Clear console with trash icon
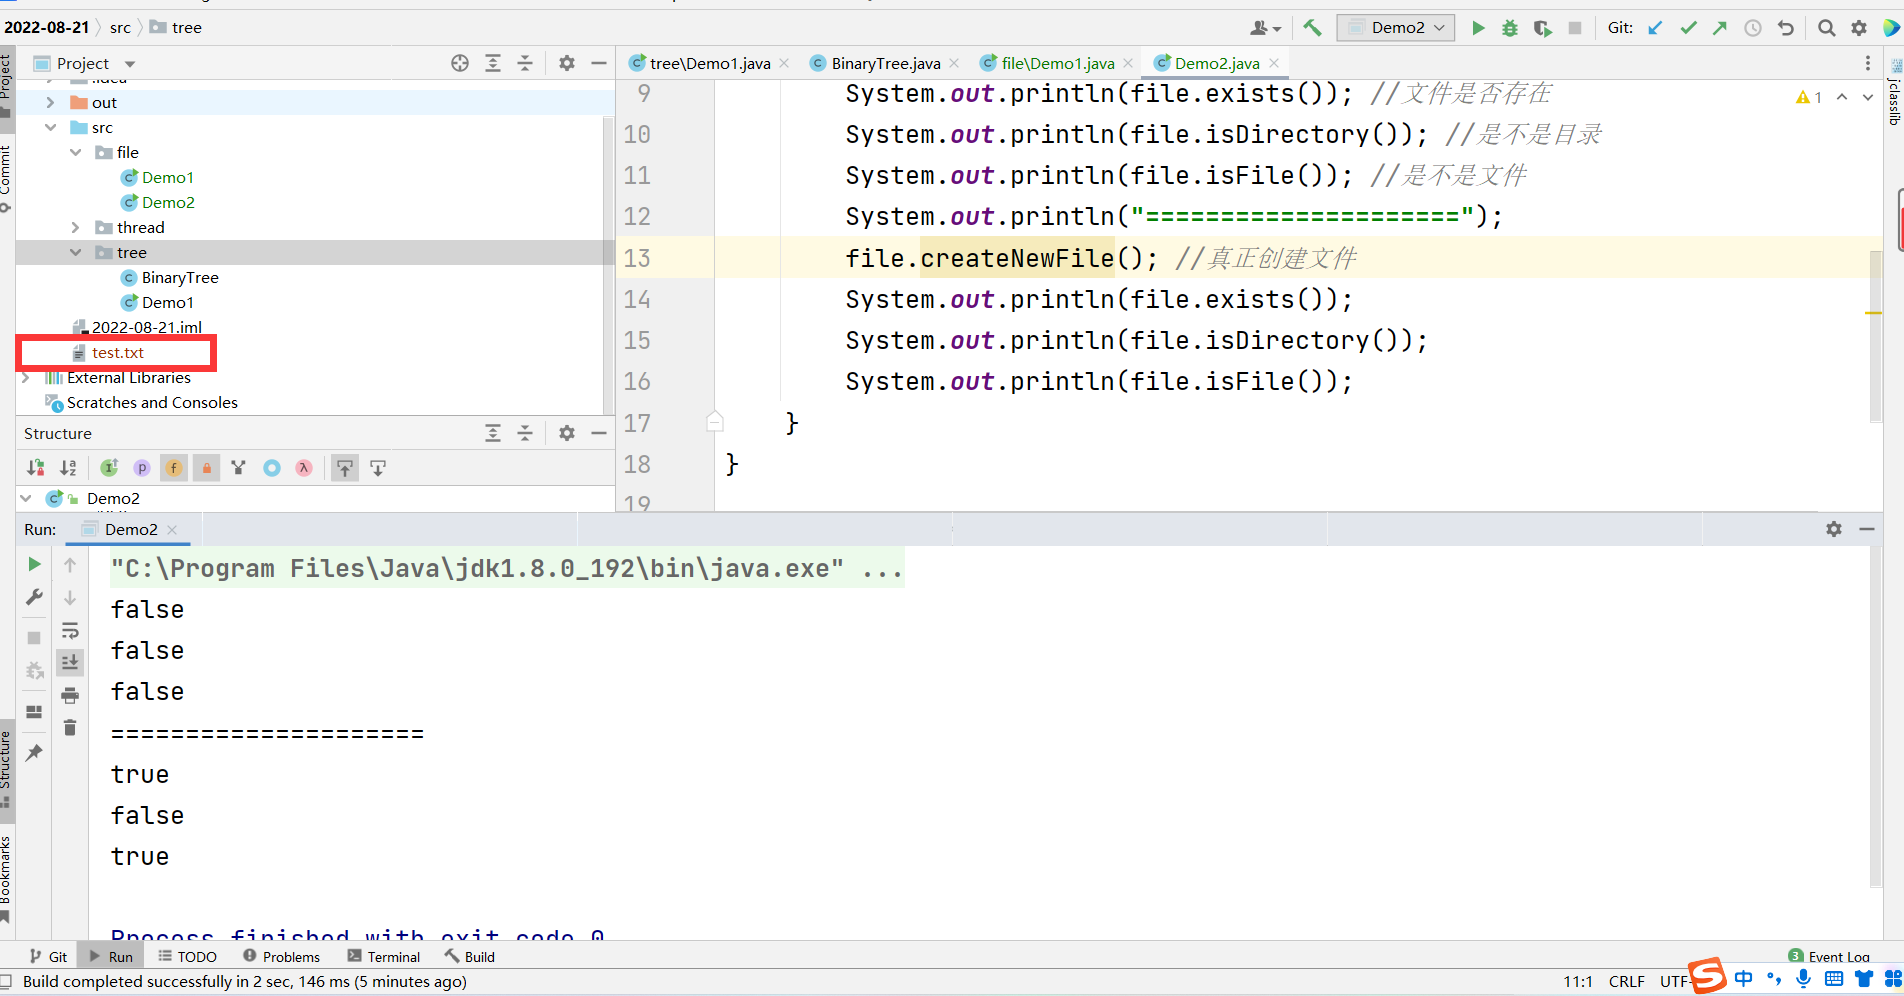 pos(70,727)
